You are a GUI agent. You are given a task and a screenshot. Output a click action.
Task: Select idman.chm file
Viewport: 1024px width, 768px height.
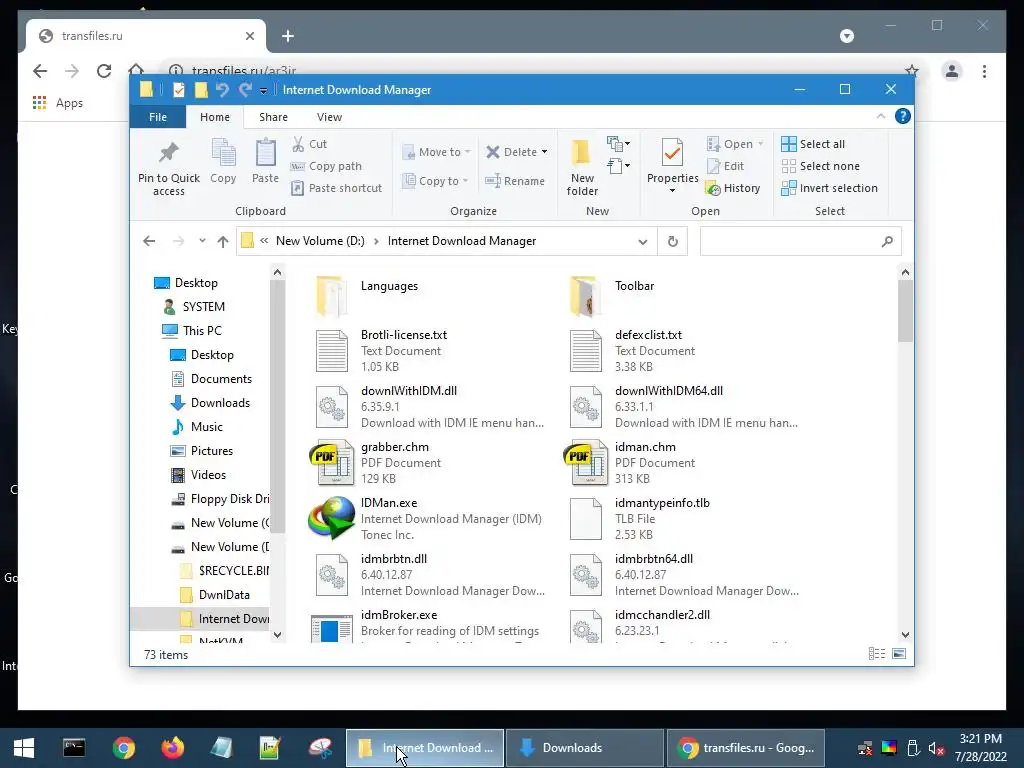tap(630, 463)
